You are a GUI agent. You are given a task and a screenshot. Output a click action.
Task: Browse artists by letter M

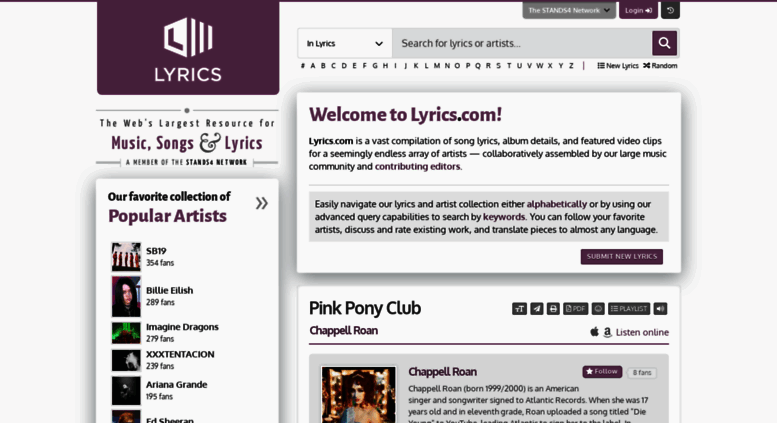click(x=437, y=65)
